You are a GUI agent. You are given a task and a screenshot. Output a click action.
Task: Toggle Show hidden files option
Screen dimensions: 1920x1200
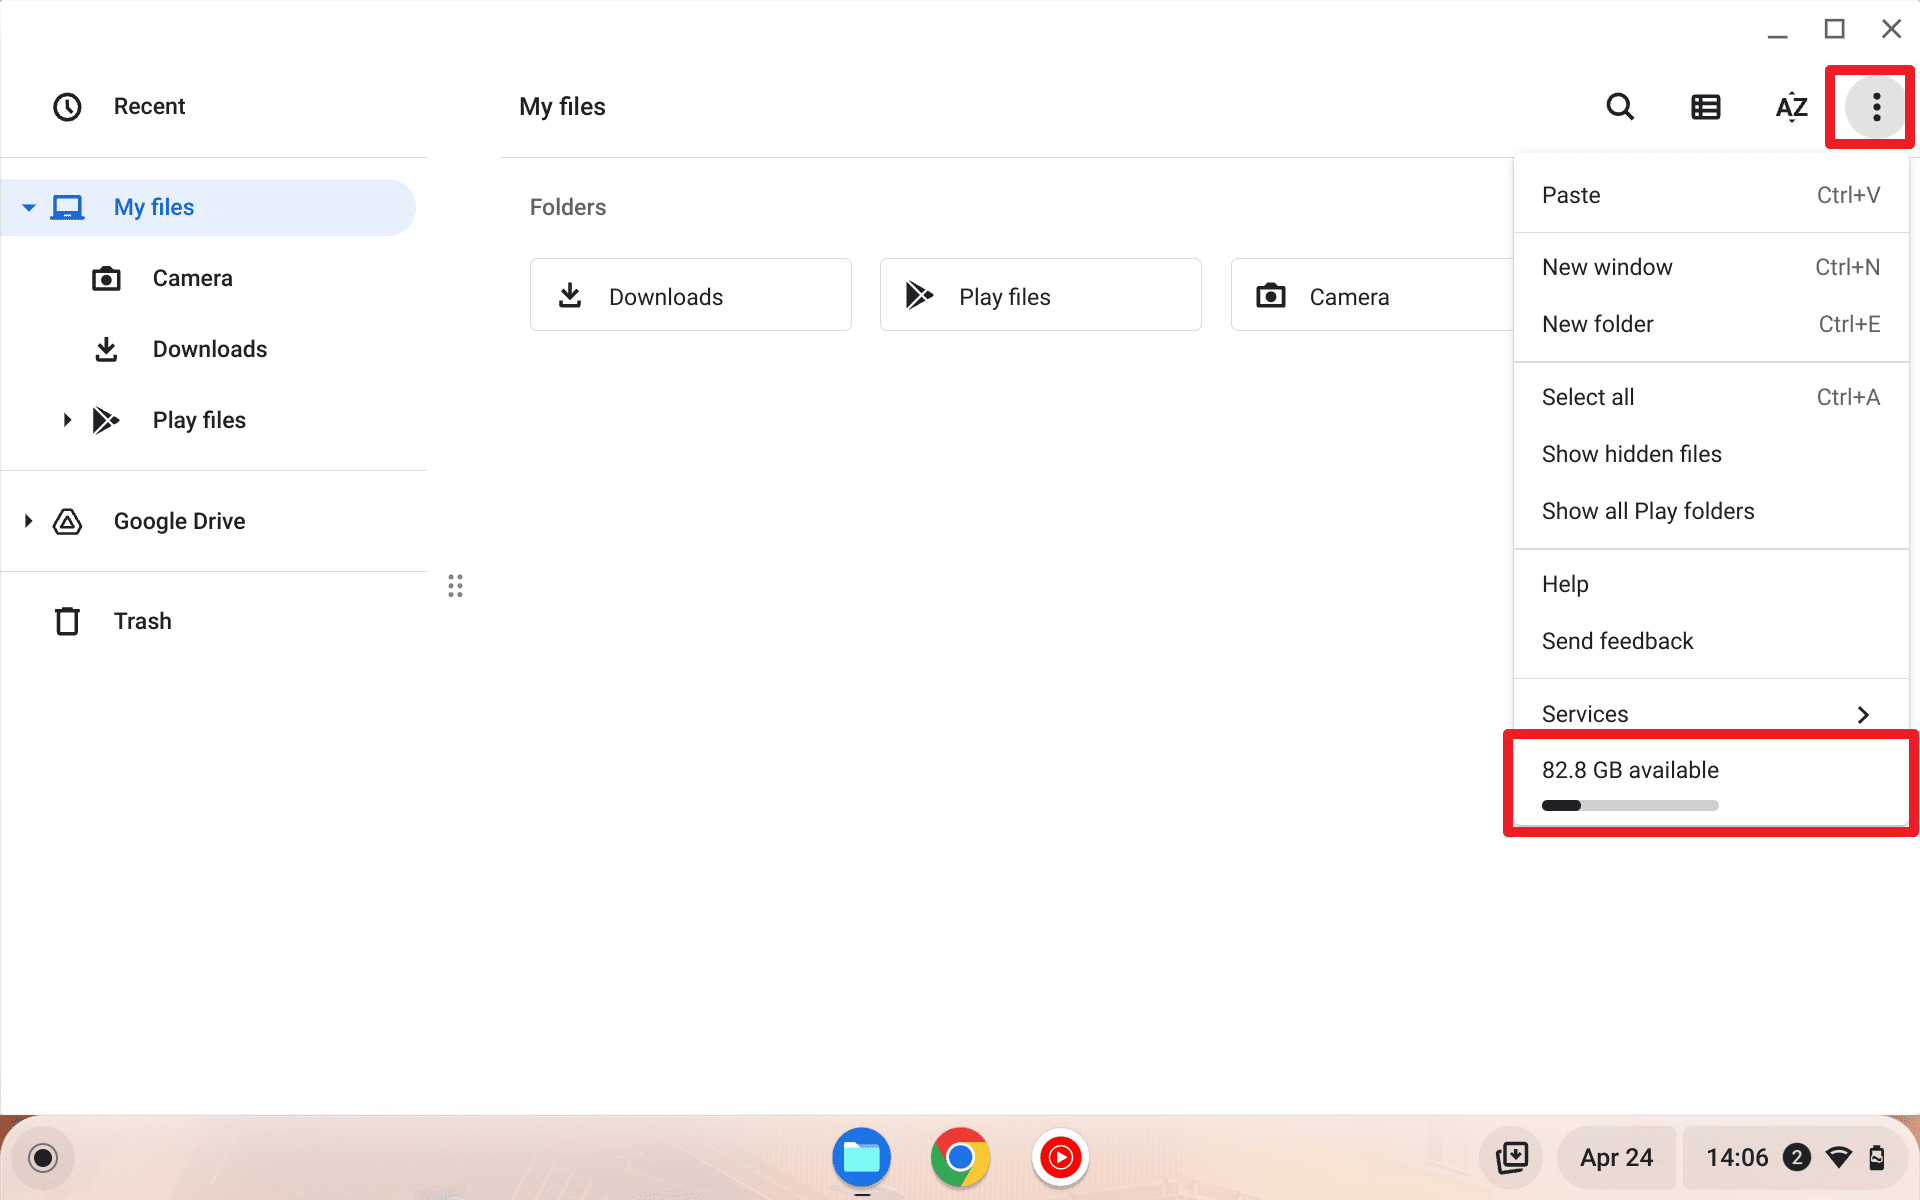[x=1711, y=454]
